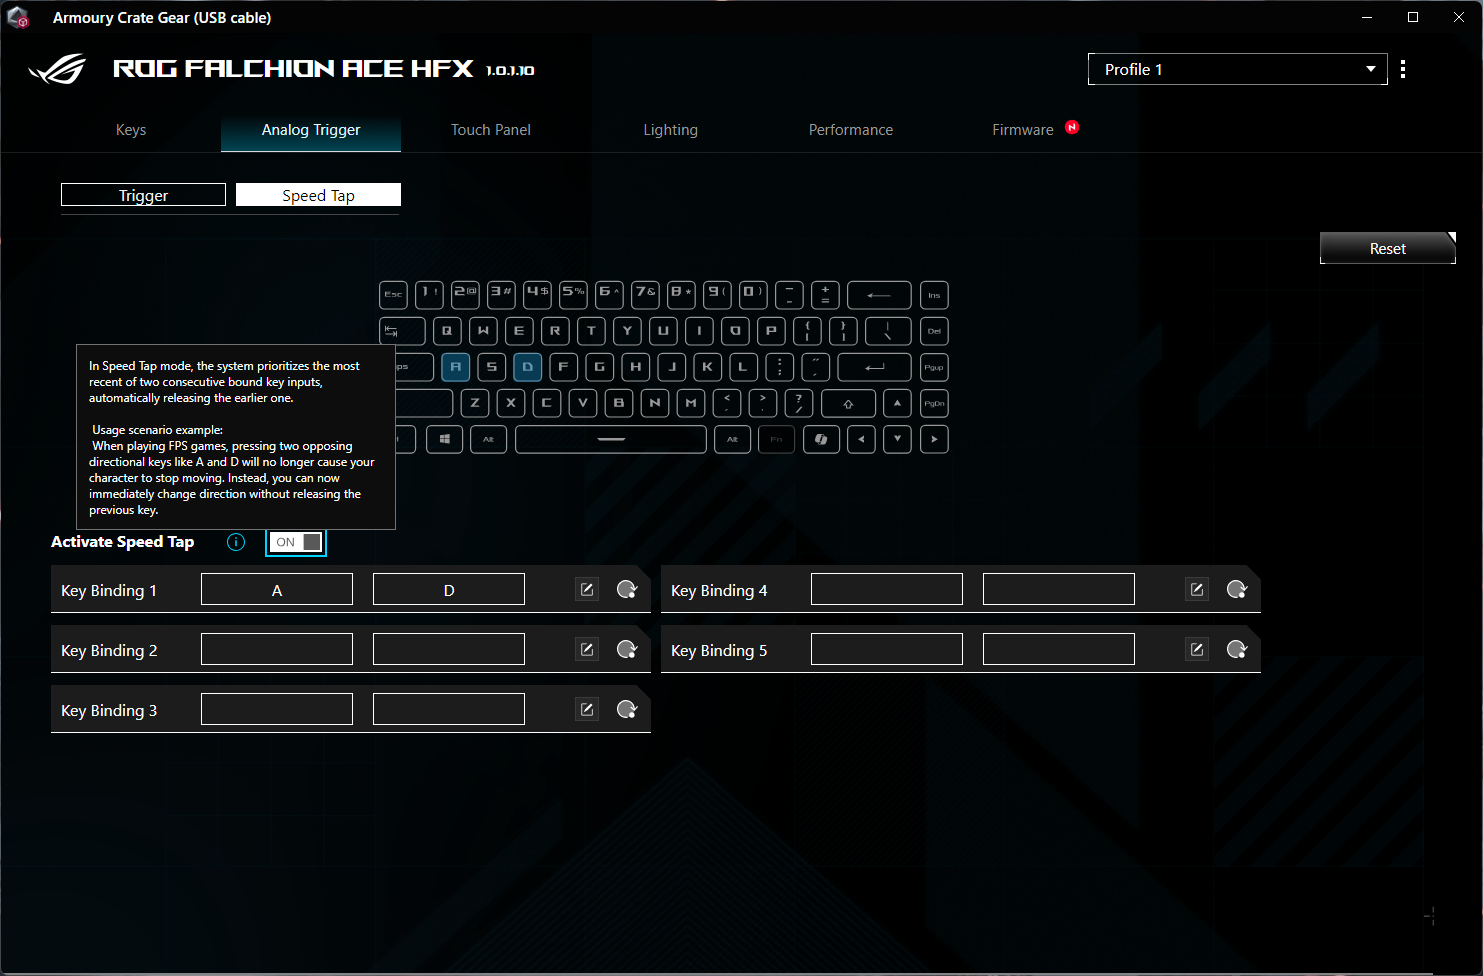Switch to the Trigger sub-tab
The image size is (1483, 976).
coord(143,195)
